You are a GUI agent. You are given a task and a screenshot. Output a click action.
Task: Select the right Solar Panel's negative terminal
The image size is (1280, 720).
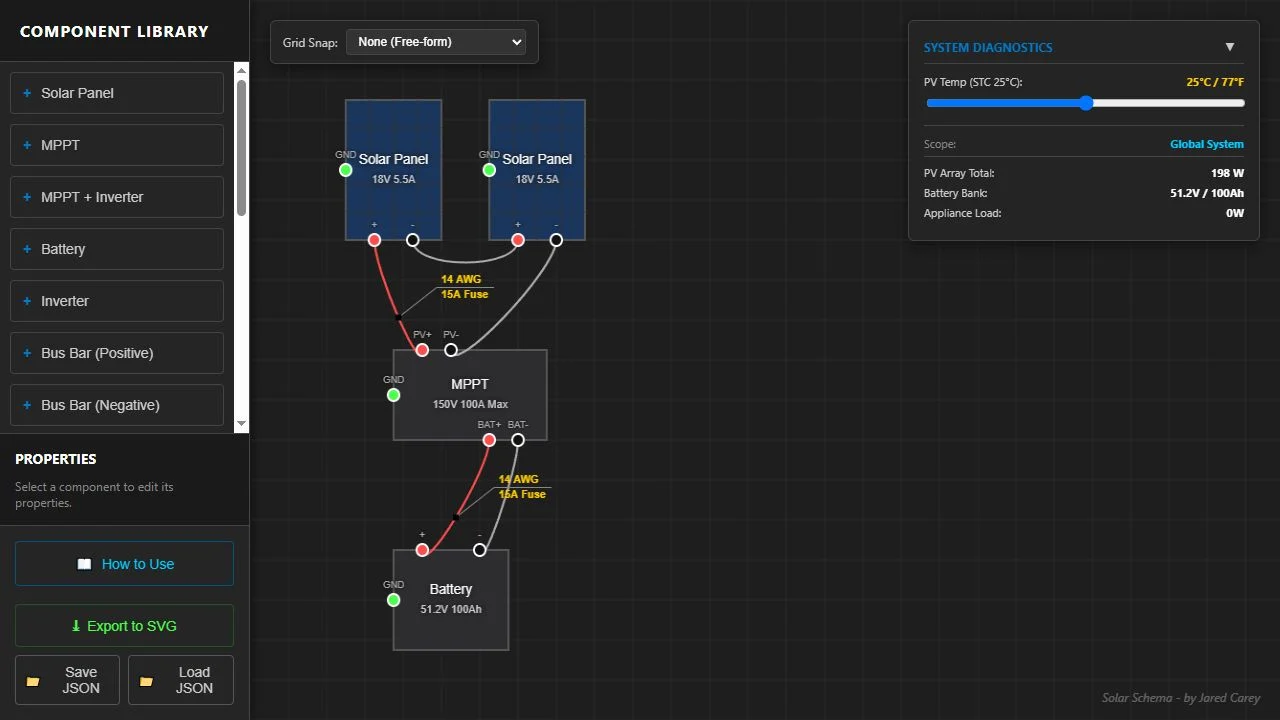click(556, 240)
